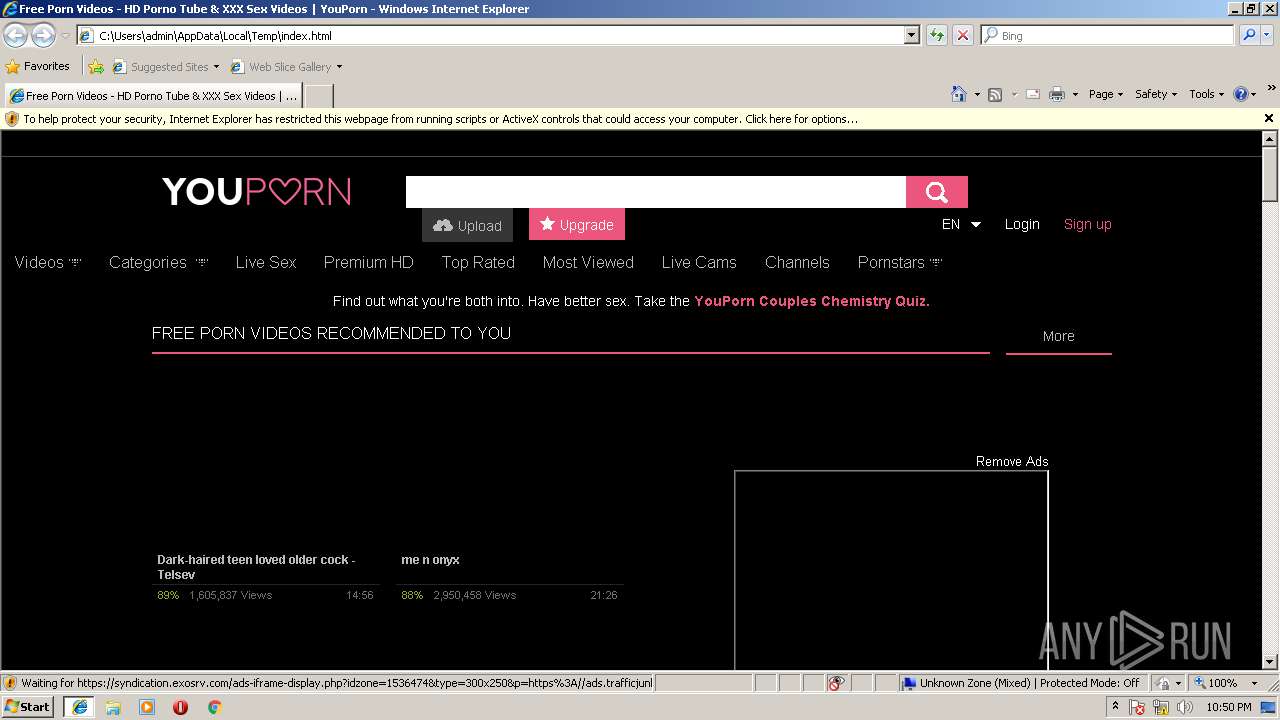Open the Channels navigation link
Viewport: 1280px width, 720px height.
click(x=797, y=262)
